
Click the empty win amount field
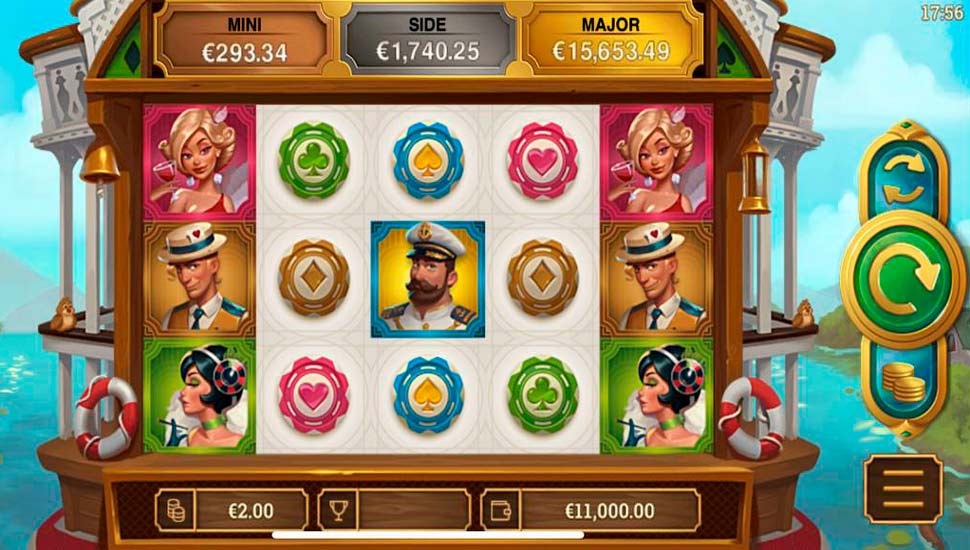[x=415, y=511]
